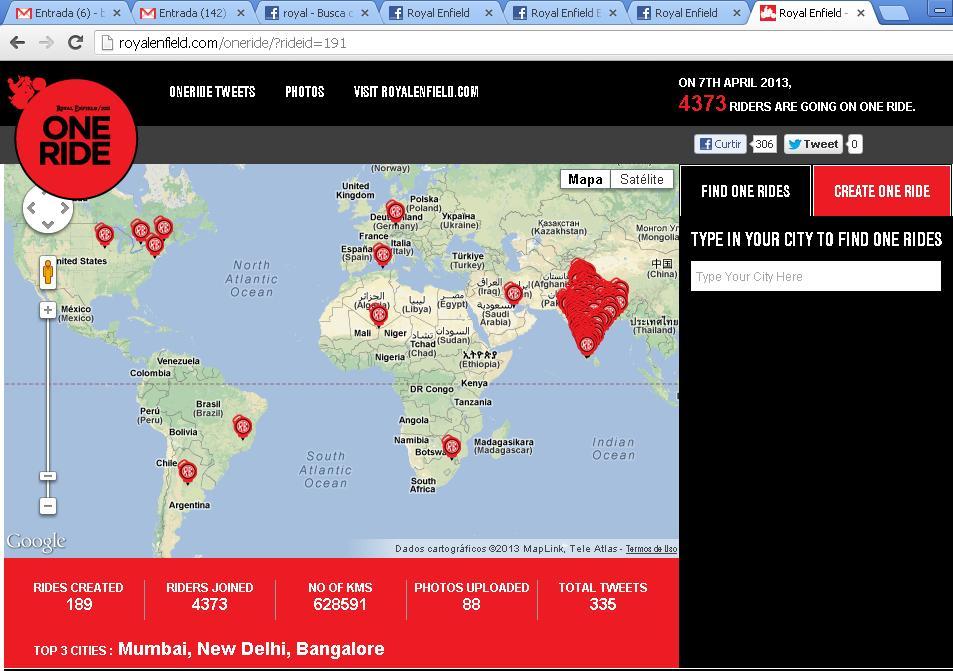Follow the Visit RoyalEnfield.com link
Viewport: 953px width, 671px height.
(416, 92)
